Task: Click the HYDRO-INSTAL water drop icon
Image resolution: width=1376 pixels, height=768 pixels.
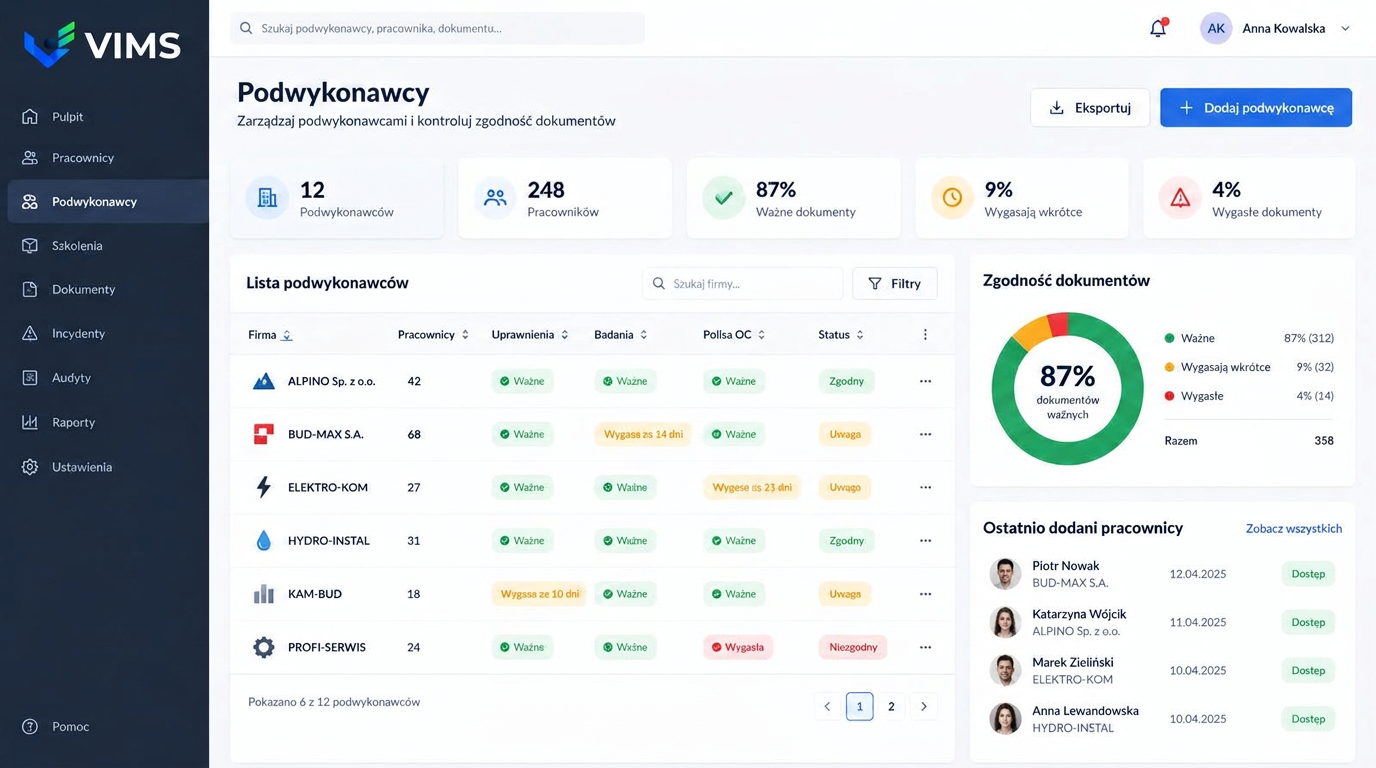Action: coord(264,540)
